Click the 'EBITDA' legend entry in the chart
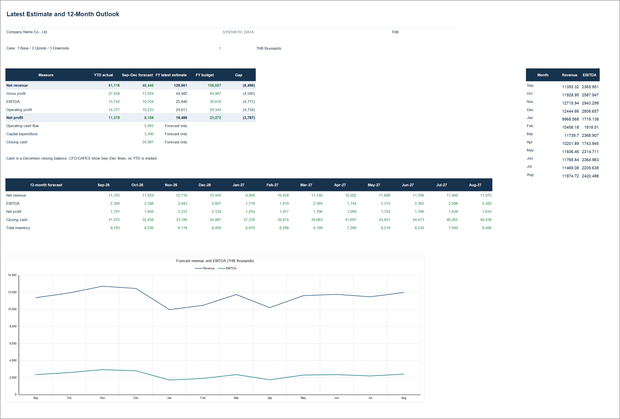The width and height of the screenshot is (620, 419). point(227,268)
